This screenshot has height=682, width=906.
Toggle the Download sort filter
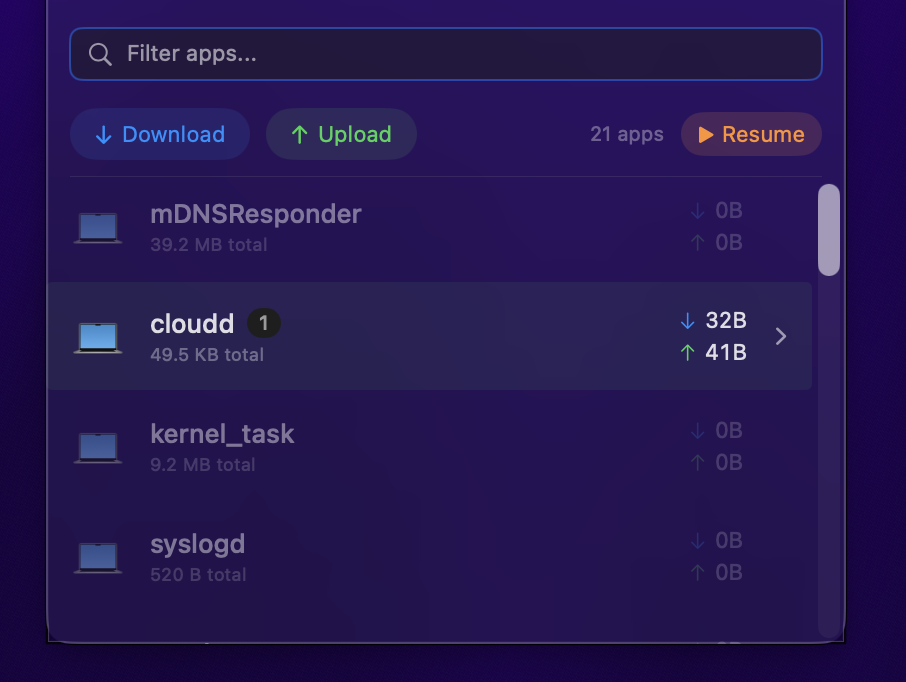pyautogui.click(x=160, y=134)
